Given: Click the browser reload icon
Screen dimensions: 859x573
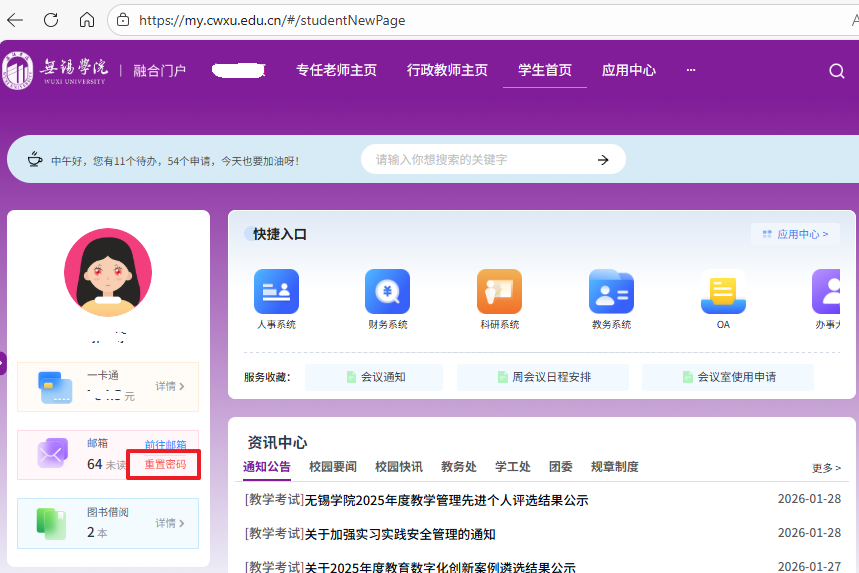Looking at the screenshot, I should (51, 20).
